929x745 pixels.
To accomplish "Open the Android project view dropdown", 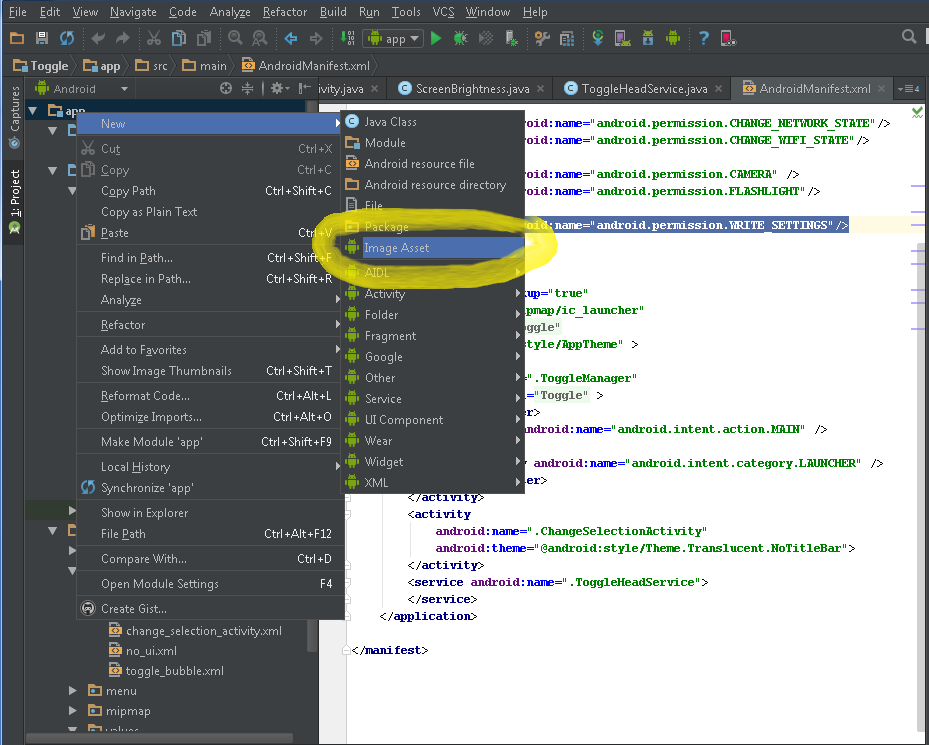I will click(x=82, y=88).
